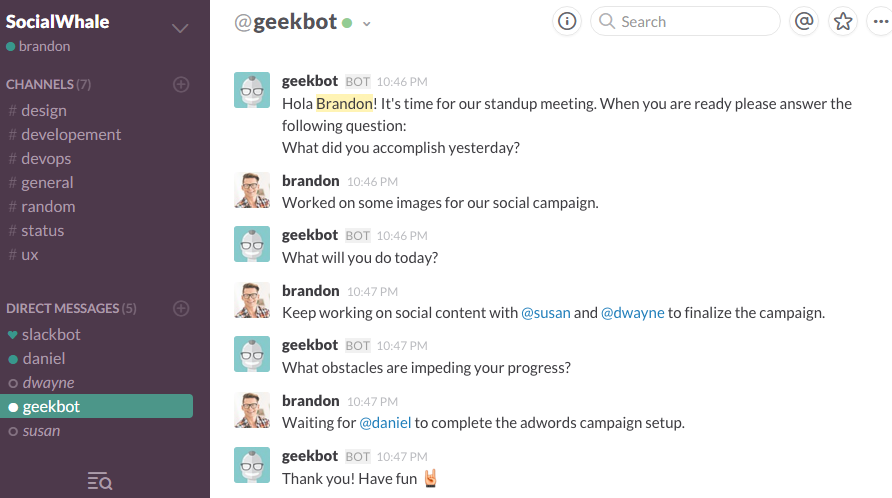Open the #design channel
892x498 pixels.
(x=43, y=110)
